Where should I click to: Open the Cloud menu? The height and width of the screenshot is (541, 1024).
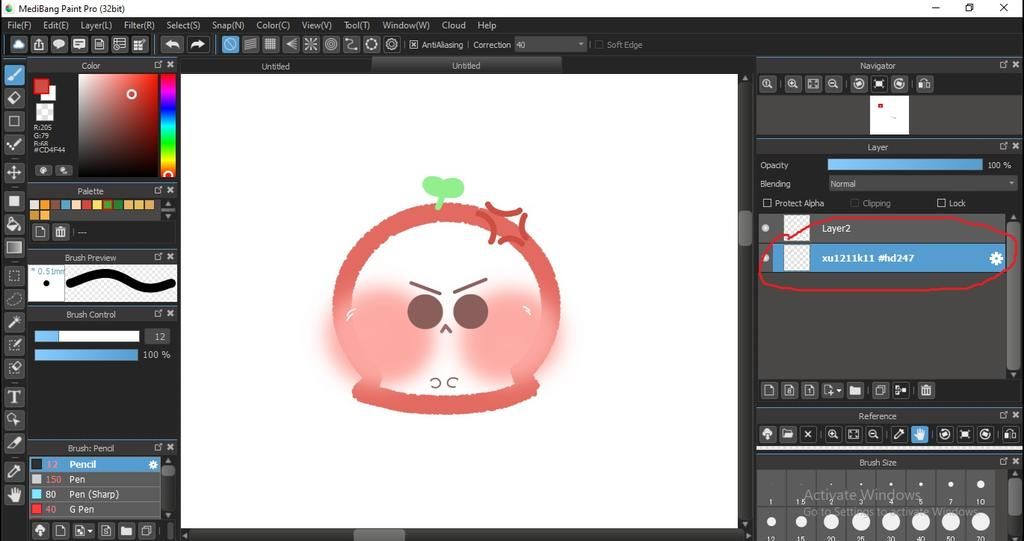tap(453, 25)
